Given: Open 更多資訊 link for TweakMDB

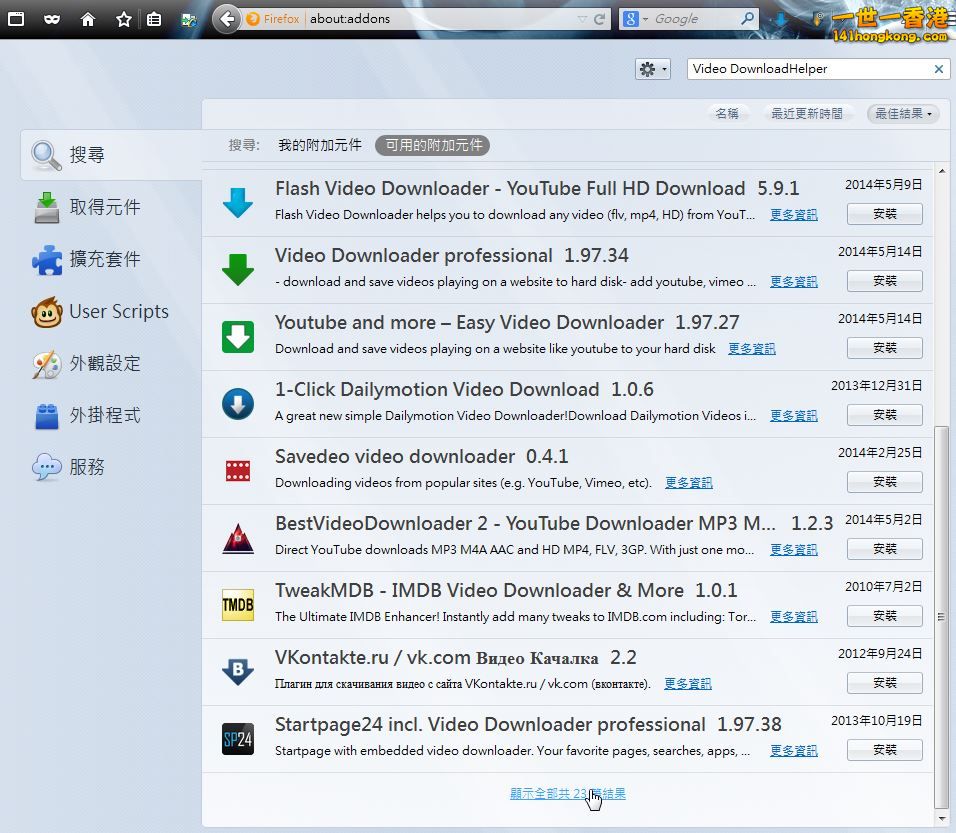Looking at the screenshot, I should coord(793,617).
